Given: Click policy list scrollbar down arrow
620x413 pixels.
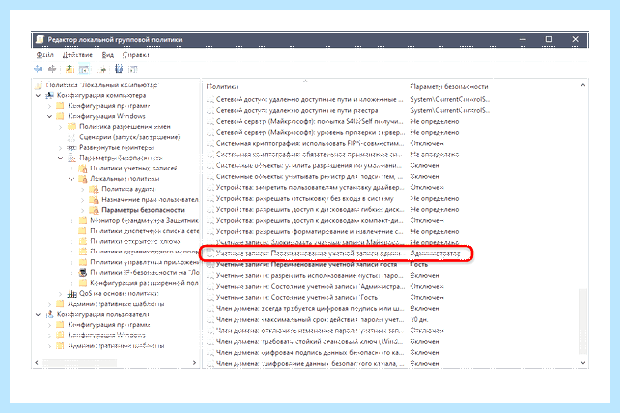Looking at the screenshot, I should [582, 362].
